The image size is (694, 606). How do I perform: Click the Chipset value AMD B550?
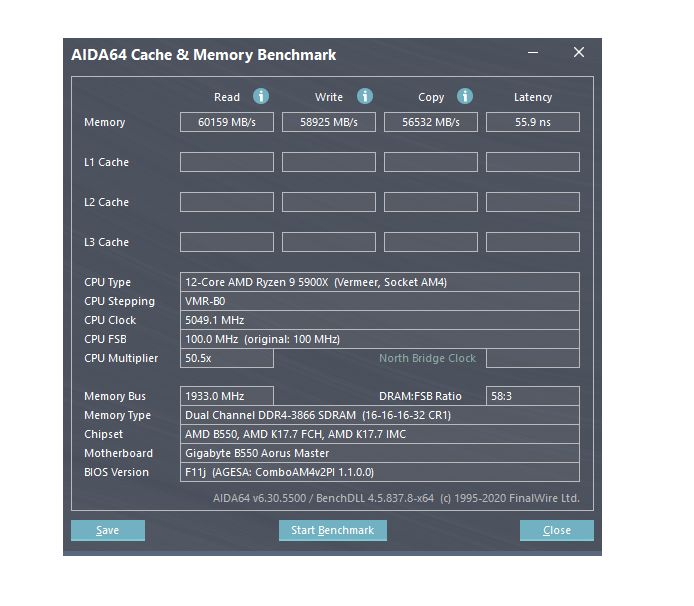pyautogui.click(x=380, y=434)
